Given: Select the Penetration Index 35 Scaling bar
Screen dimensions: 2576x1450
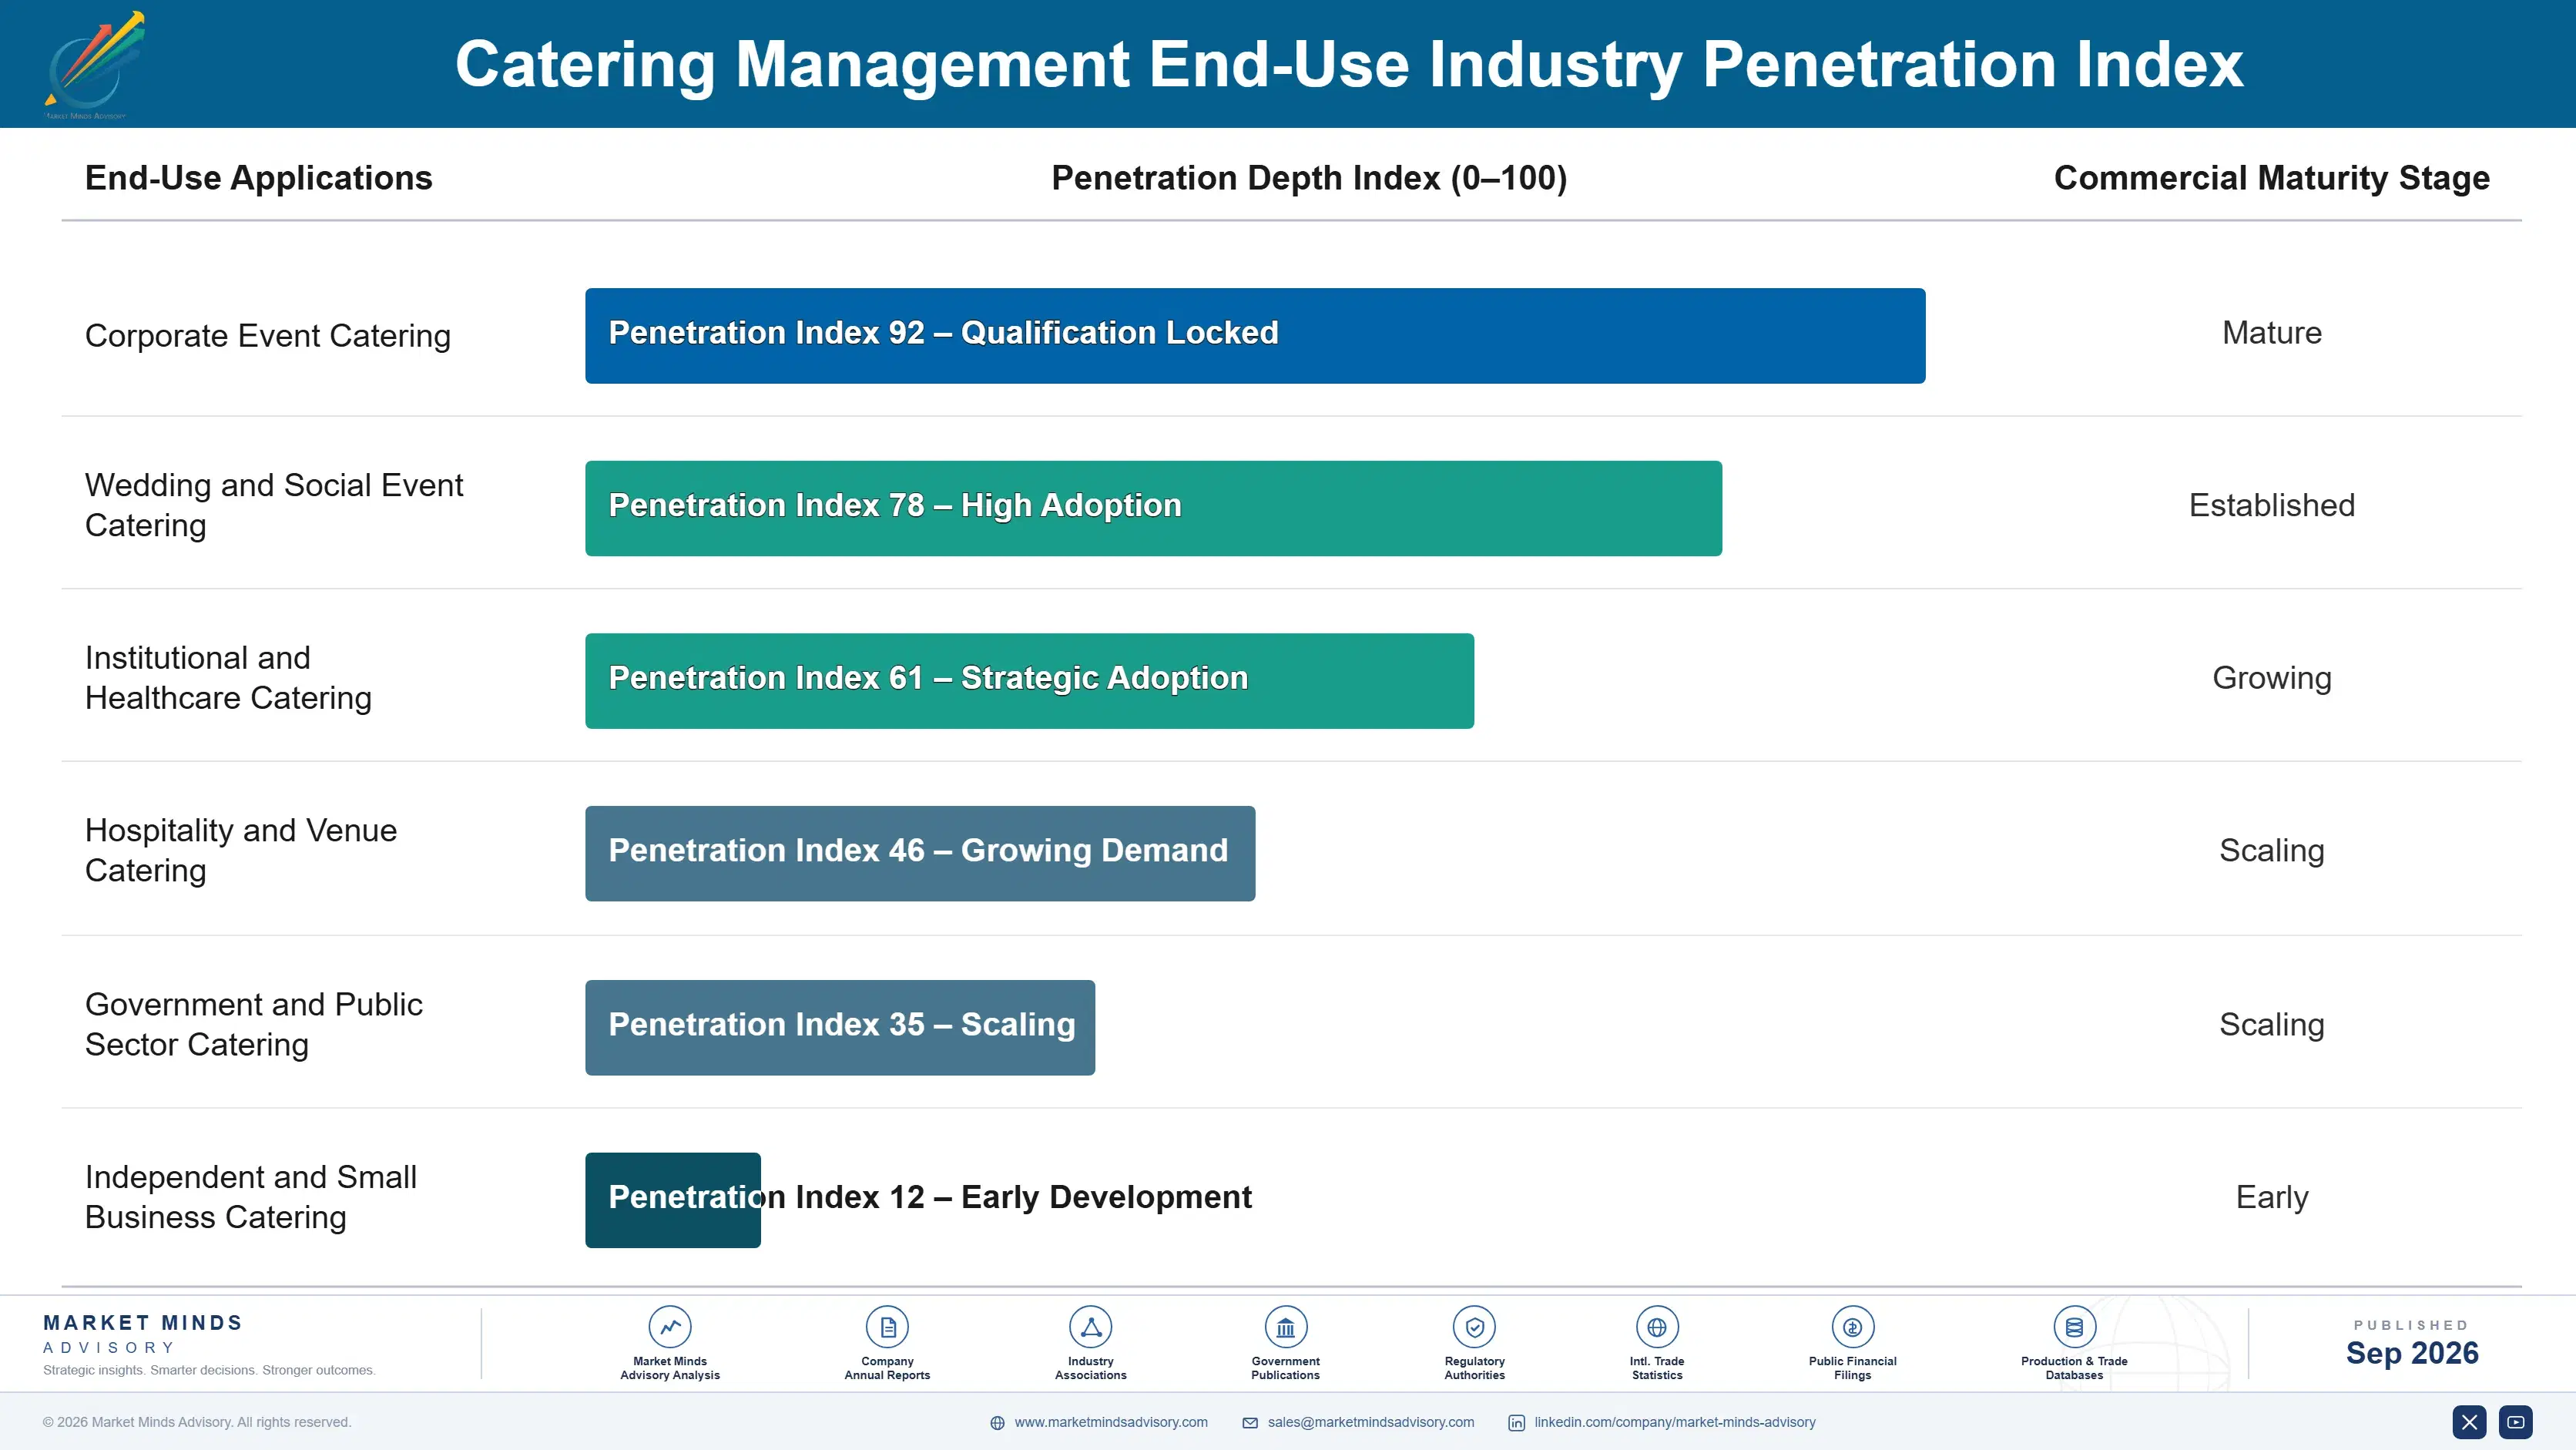Looking at the screenshot, I should (840, 1027).
